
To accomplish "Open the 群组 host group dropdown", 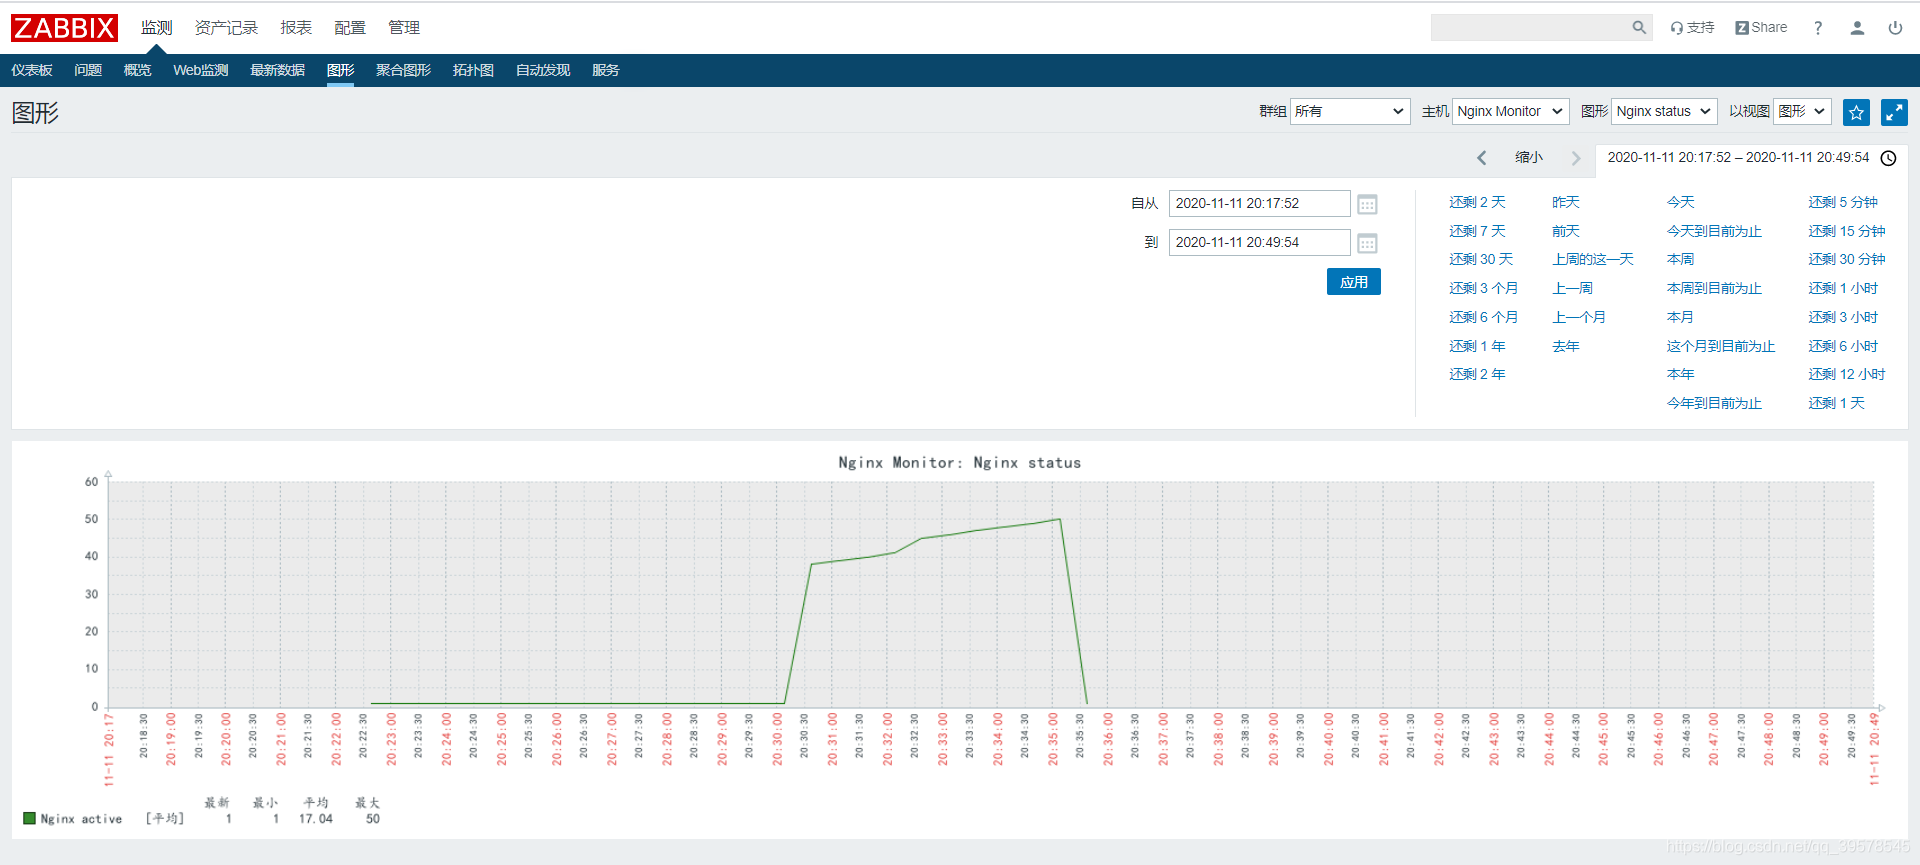I will (x=1350, y=111).
